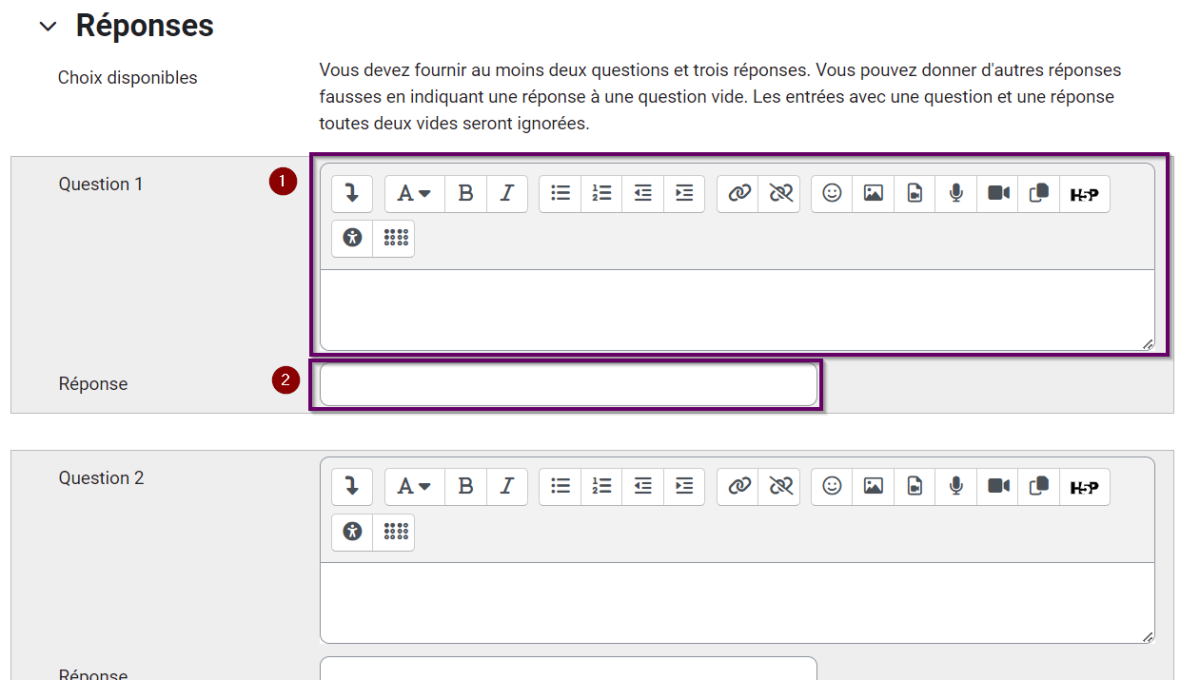
Task: Record video with the camera icon
Action: pos(996,193)
